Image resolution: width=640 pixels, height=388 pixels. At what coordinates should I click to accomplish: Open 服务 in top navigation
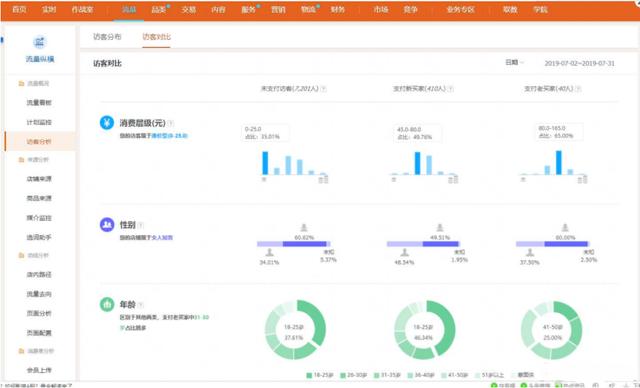coord(248,9)
